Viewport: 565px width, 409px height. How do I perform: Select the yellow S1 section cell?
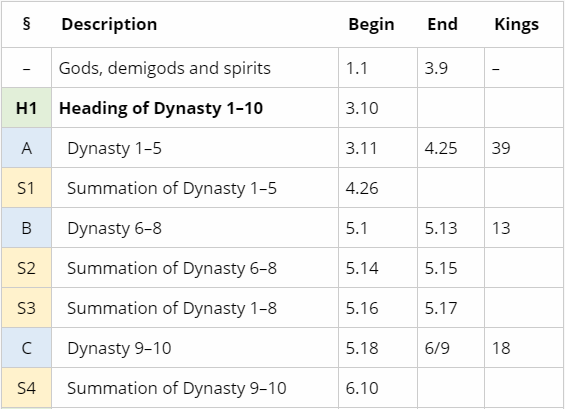point(26,188)
